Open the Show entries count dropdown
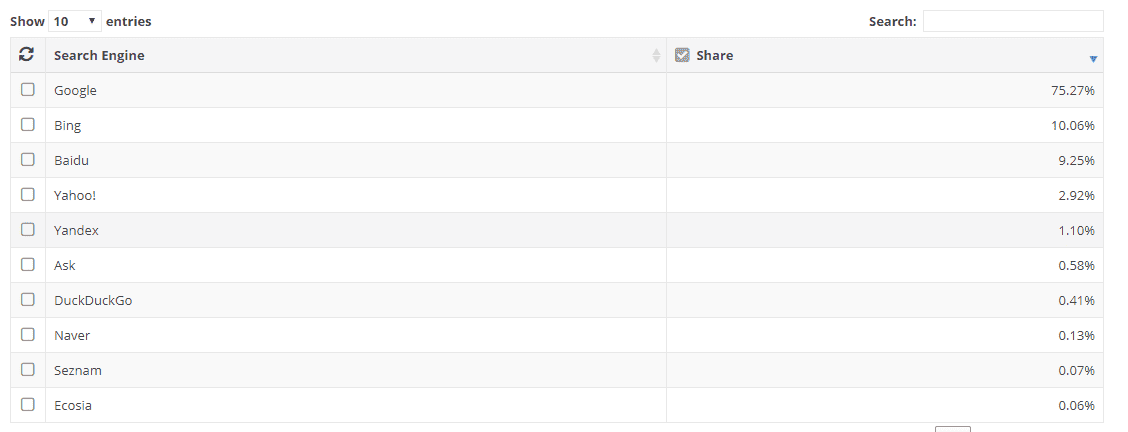 point(75,21)
